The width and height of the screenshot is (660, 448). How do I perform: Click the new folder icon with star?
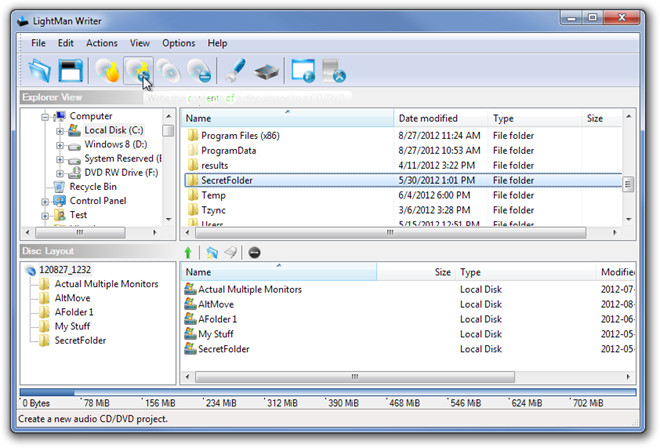click(212, 253)
